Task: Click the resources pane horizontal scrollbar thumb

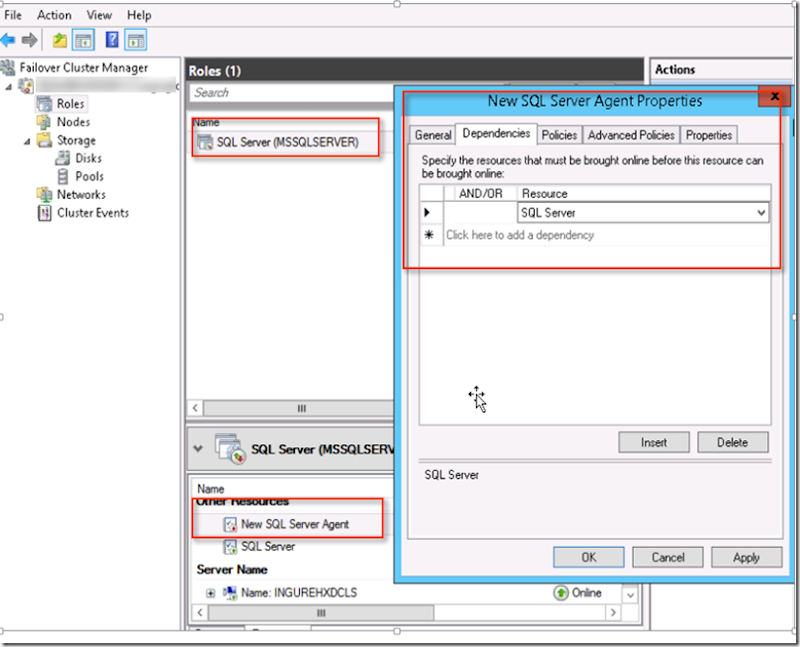Action: pos(321,612)
